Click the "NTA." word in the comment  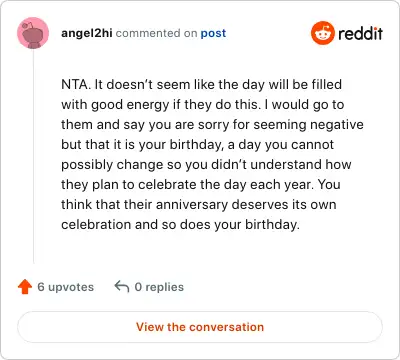coord(76,84)
